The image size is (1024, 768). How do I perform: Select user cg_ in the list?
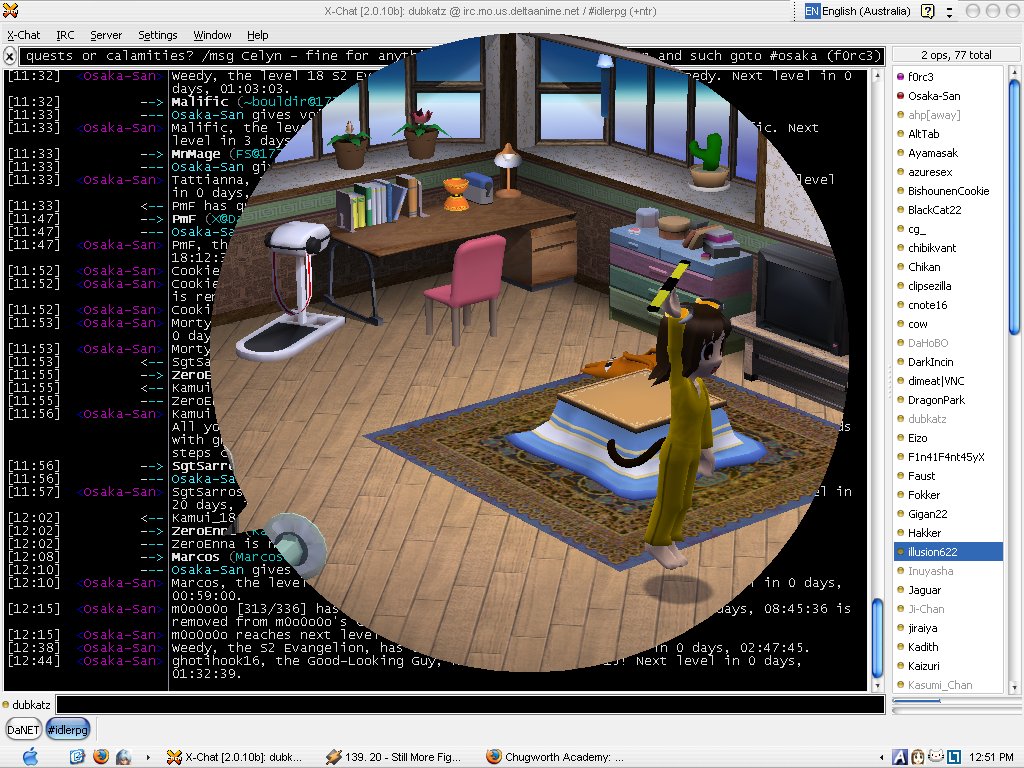pyautogui.click(x=948, y=229)
